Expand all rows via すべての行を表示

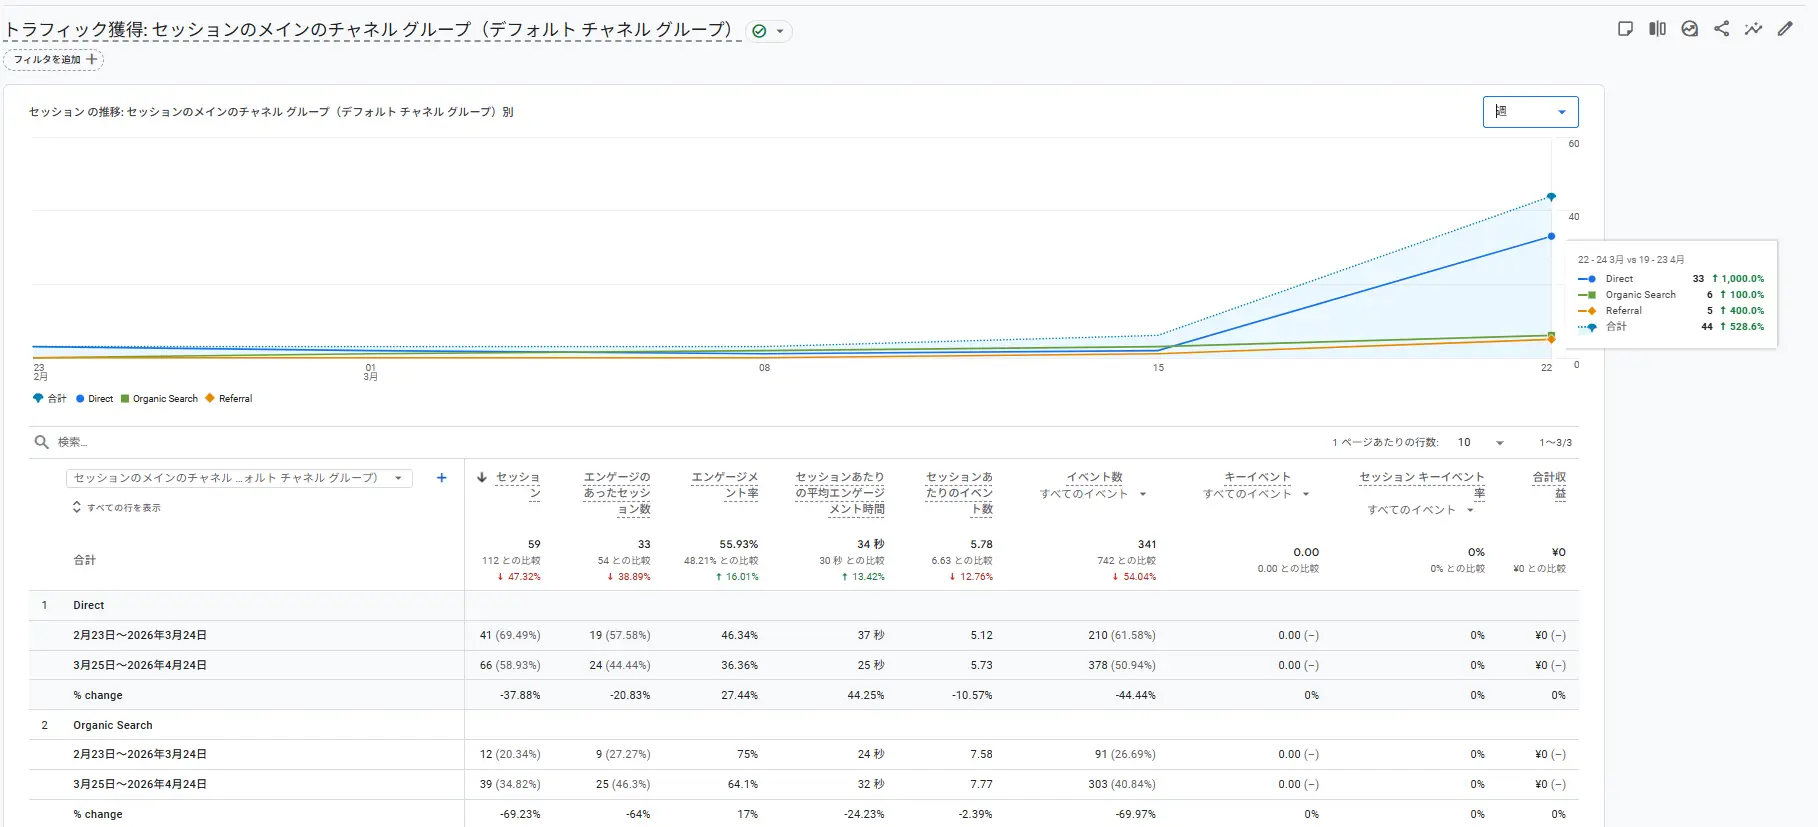coord(116,508)
